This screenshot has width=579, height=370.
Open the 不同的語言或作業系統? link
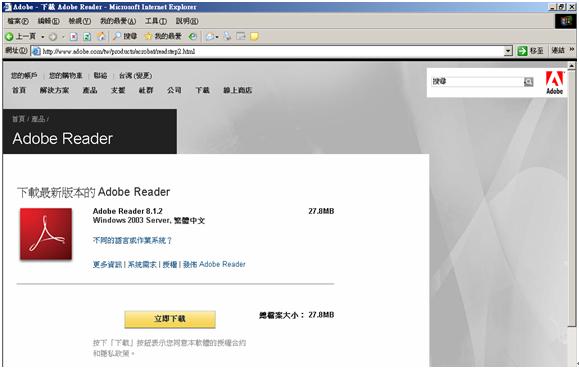click(132, 240)
